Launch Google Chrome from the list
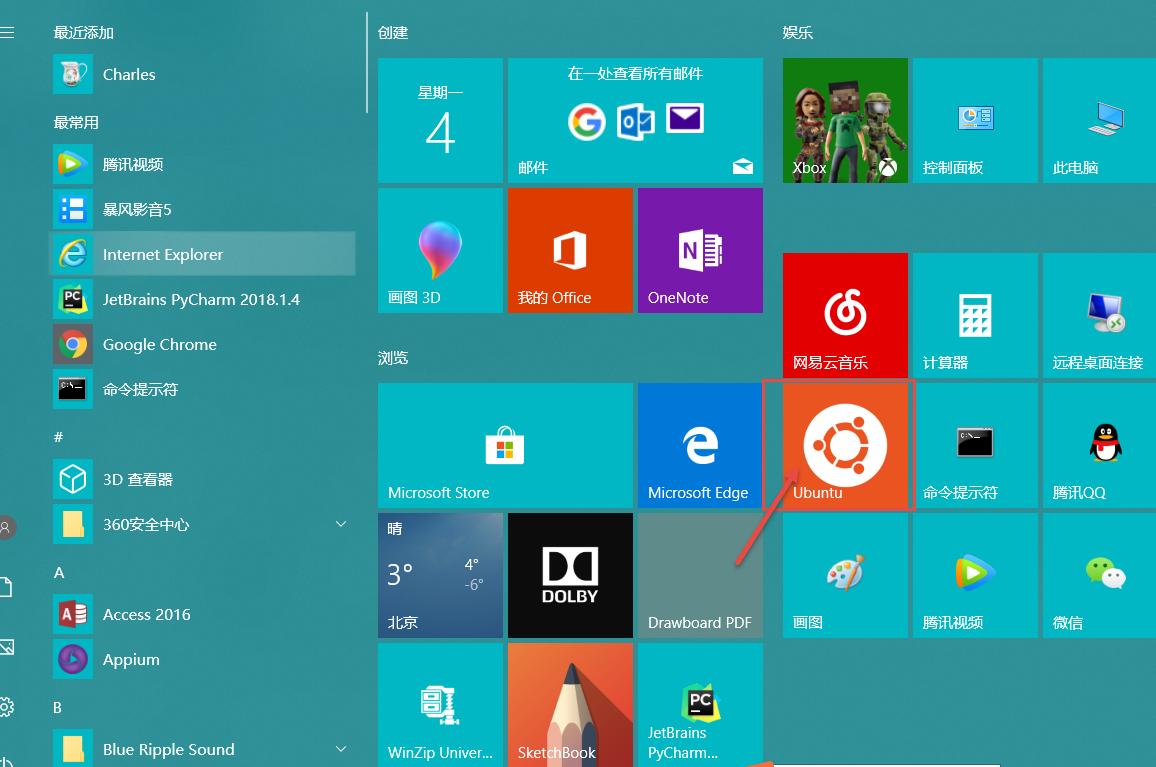The width and height of the screenshot is (1156, 767). [x=203, y=344]
